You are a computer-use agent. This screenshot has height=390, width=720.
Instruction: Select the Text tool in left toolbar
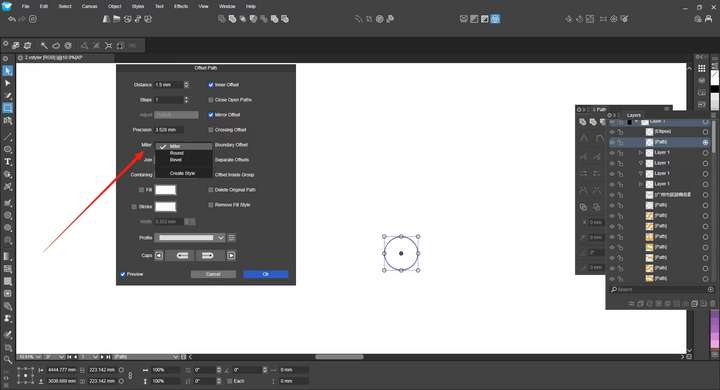click(x=8, y=162)
